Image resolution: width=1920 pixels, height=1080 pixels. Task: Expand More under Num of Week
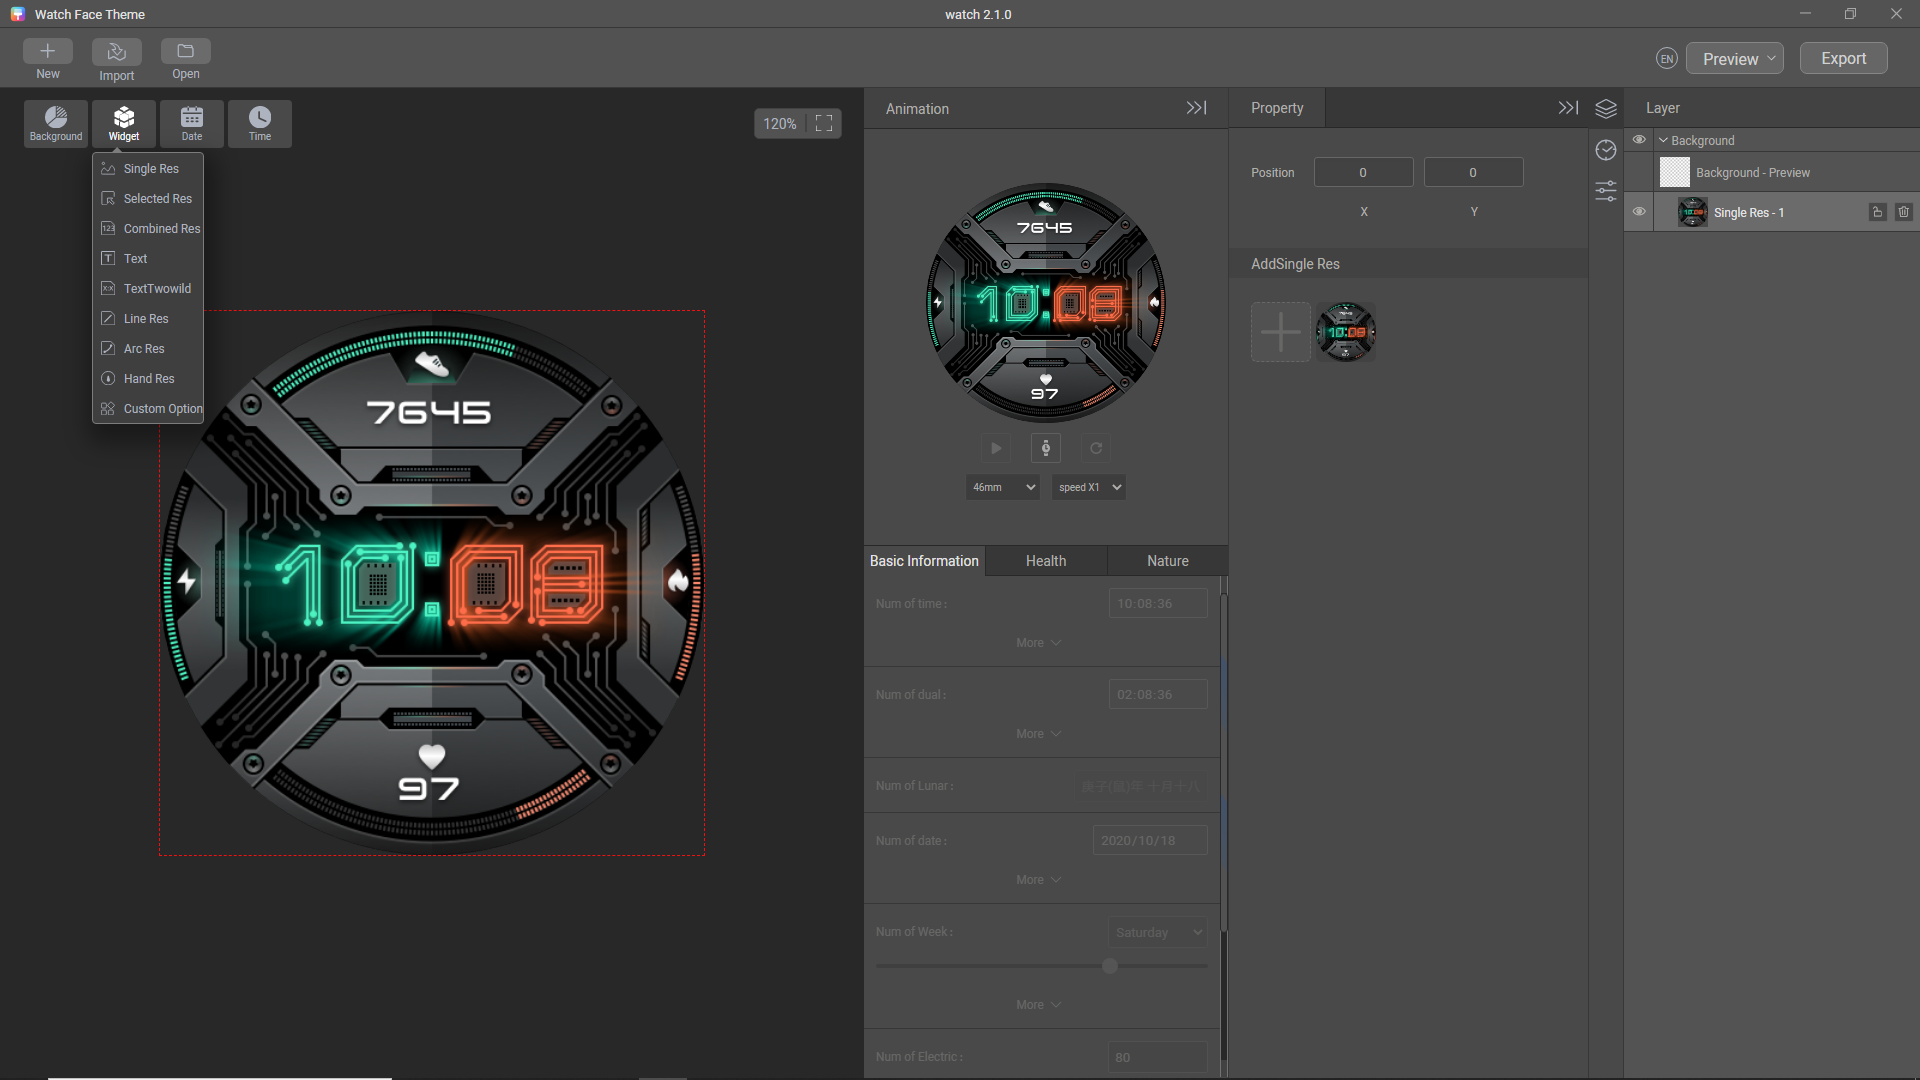[x=1038, y=1005]
